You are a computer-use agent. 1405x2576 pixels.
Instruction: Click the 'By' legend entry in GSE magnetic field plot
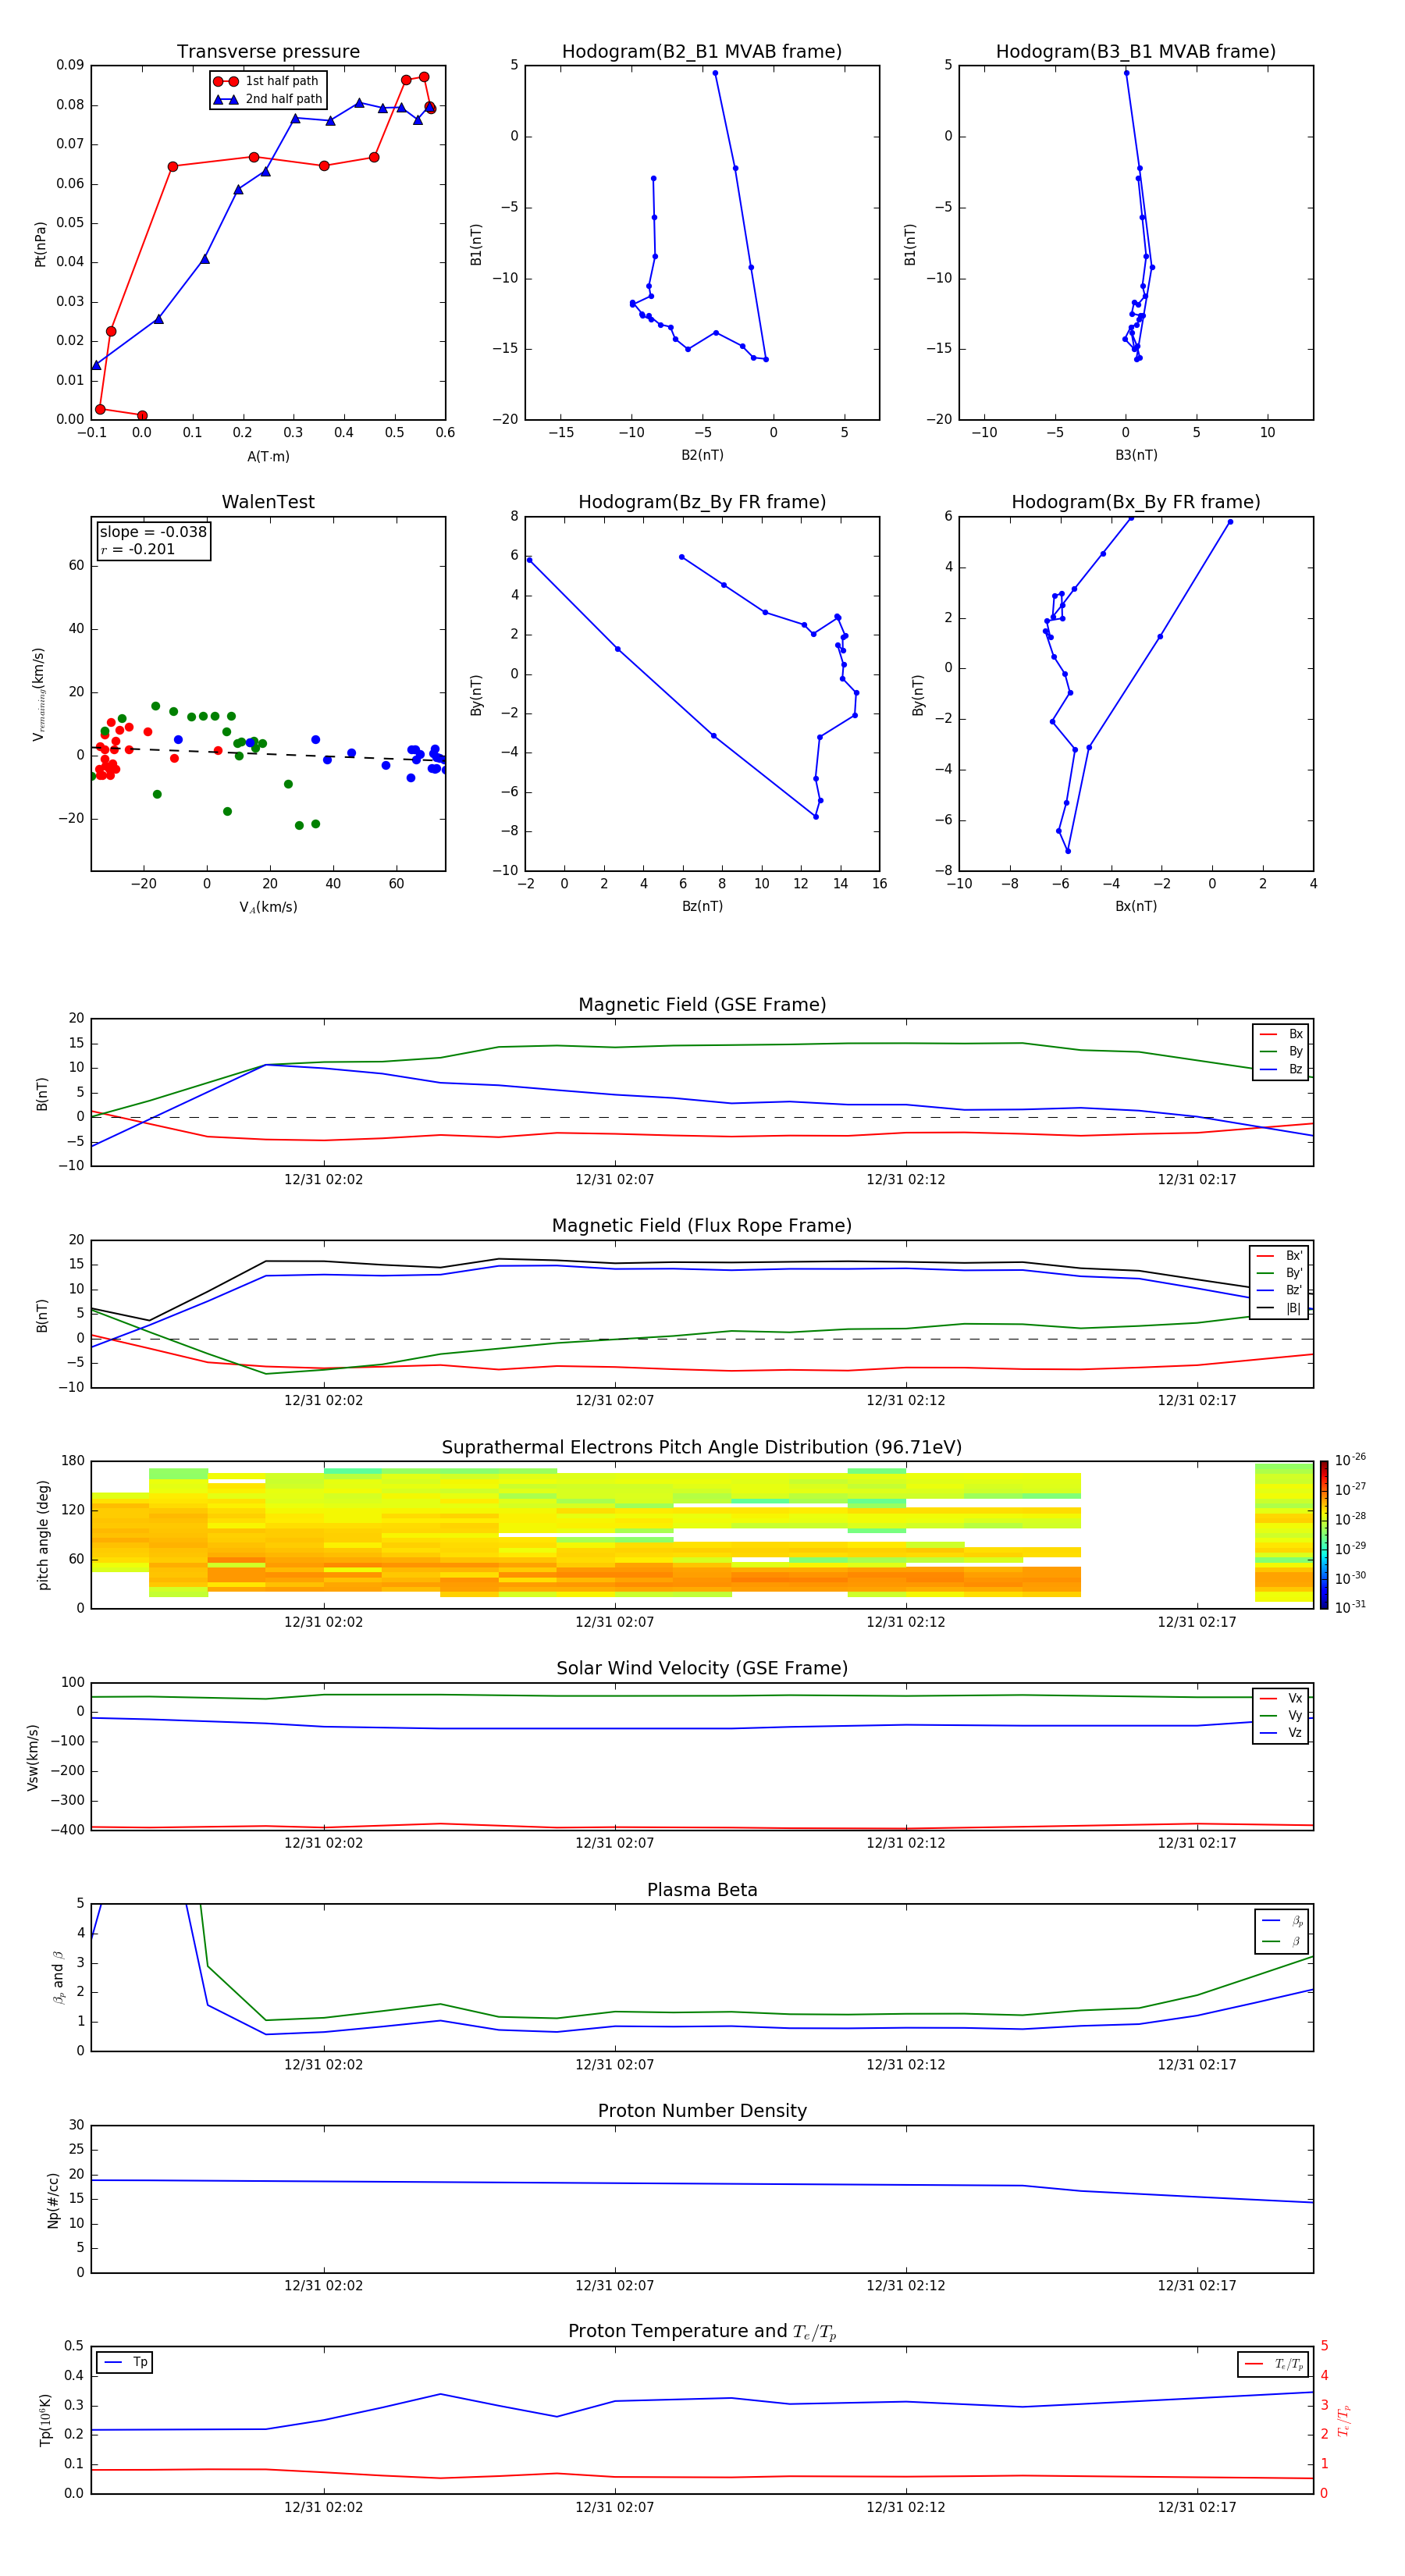pos(1281,1051)
